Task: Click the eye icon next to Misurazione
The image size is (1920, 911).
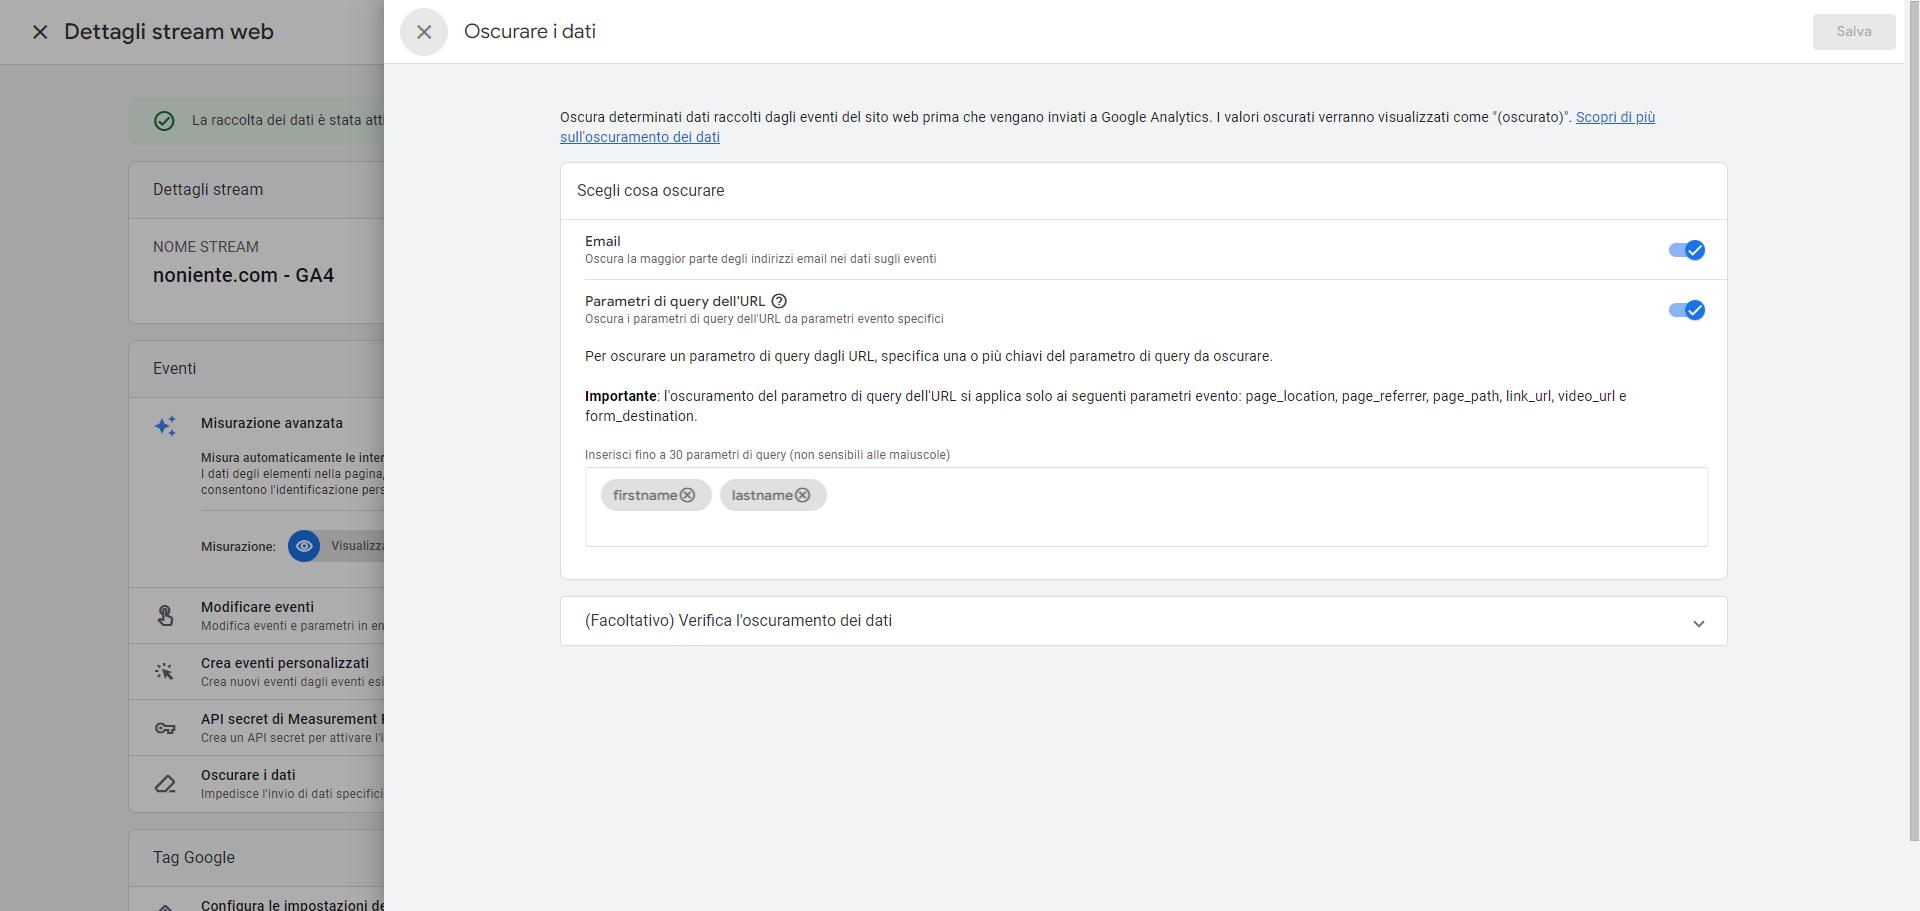Action: pos(304,546)
